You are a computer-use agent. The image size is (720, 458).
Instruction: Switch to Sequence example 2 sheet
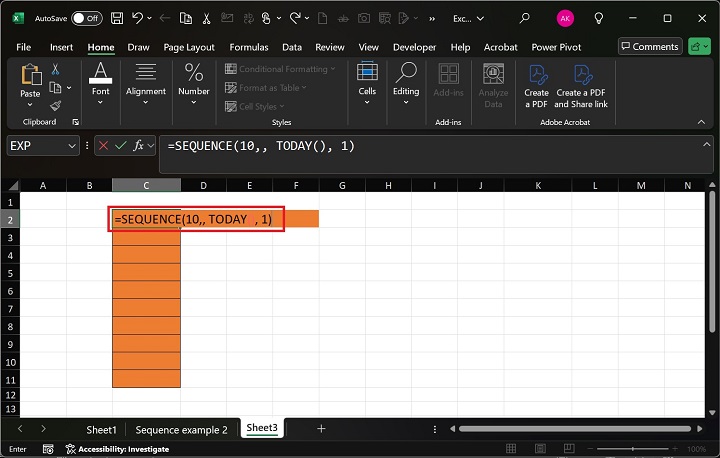coord(181,429)
